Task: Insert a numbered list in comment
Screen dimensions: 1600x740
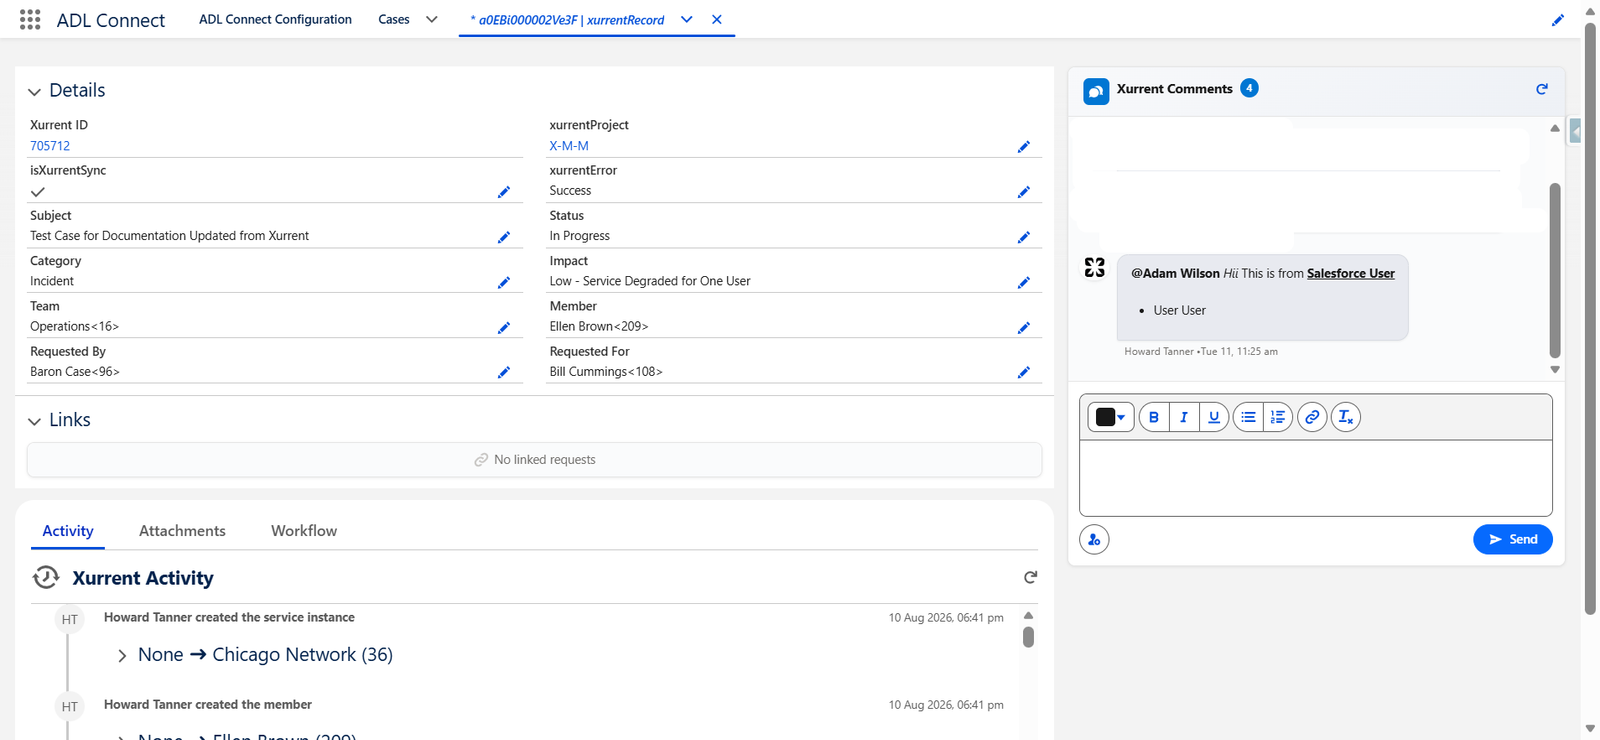Action: click(1278, 417)
